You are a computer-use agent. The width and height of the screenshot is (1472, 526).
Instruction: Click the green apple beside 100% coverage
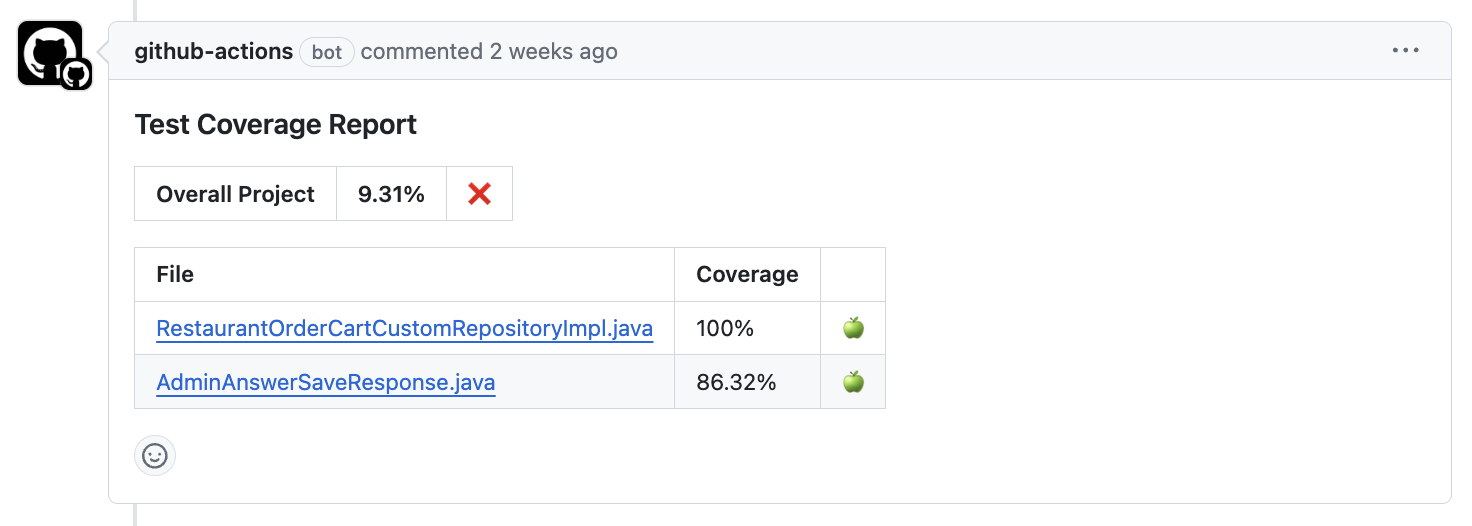pos(853,328)
